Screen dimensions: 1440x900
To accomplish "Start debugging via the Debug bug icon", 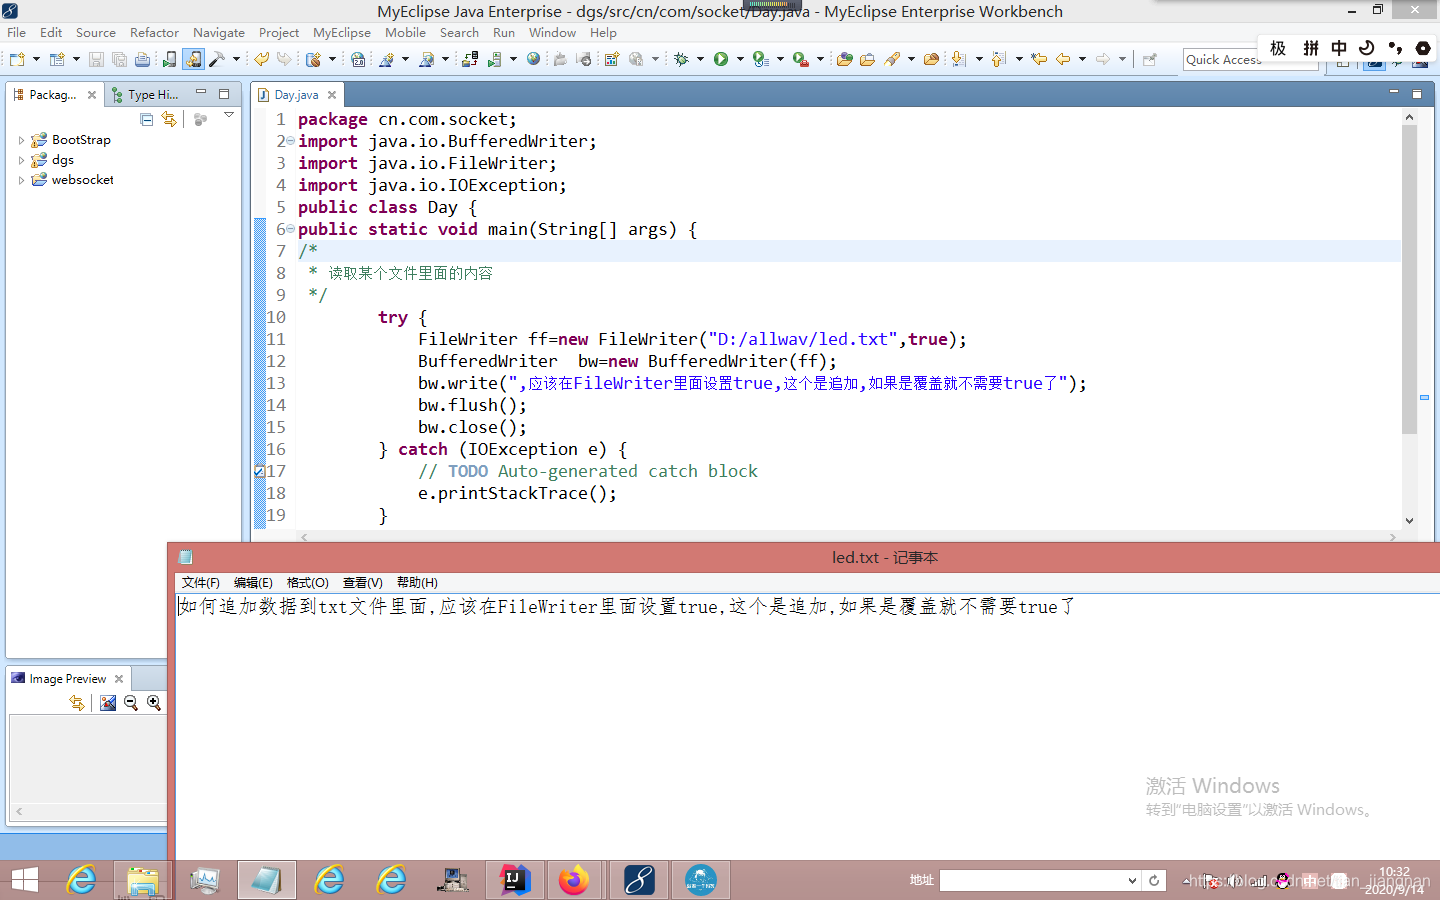I will [681, 59].
